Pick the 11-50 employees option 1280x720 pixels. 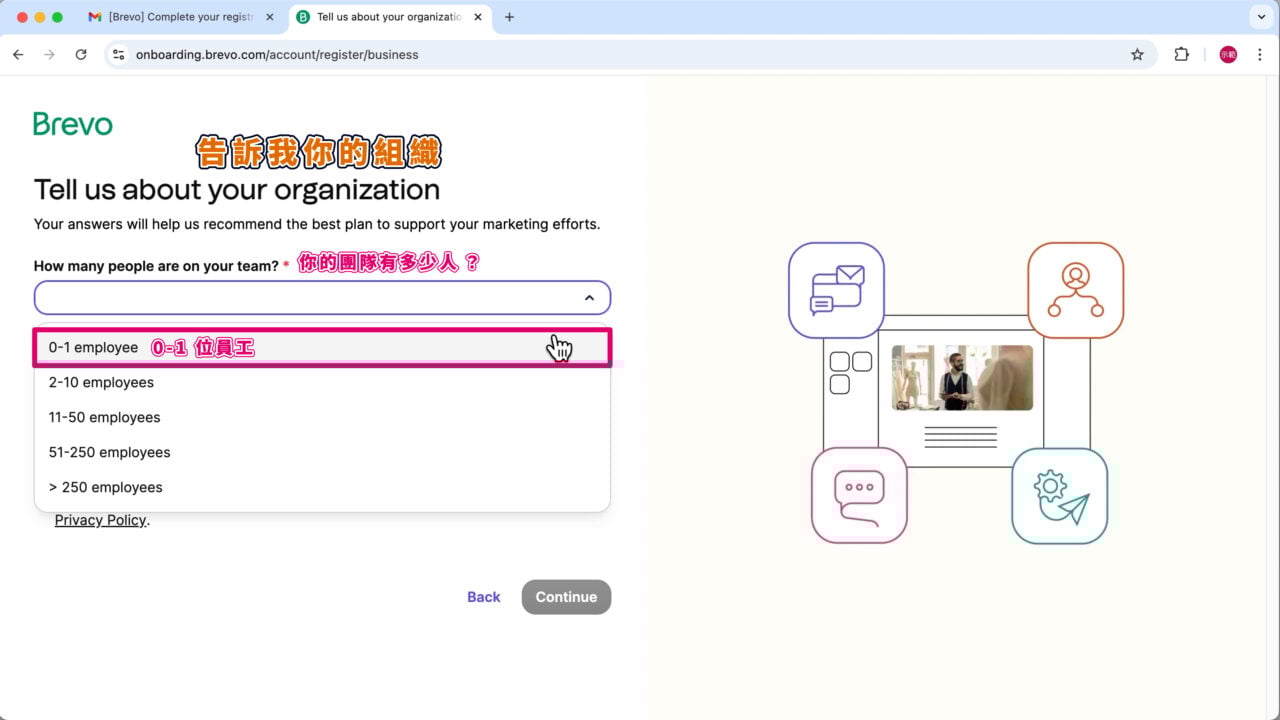104,418
